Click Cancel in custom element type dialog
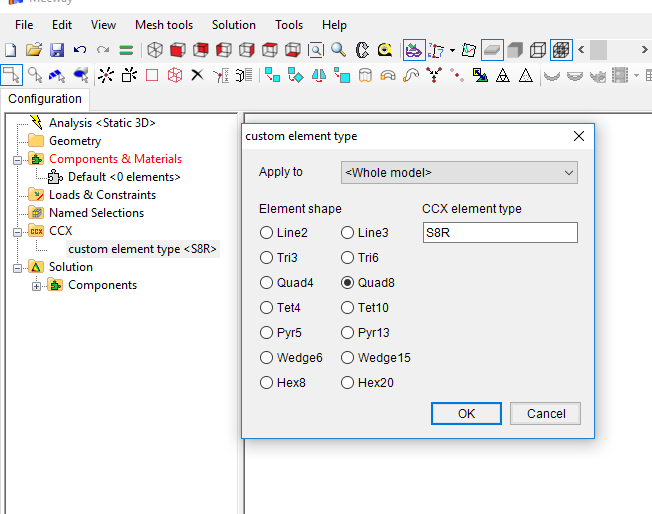 tap(546, 413)
